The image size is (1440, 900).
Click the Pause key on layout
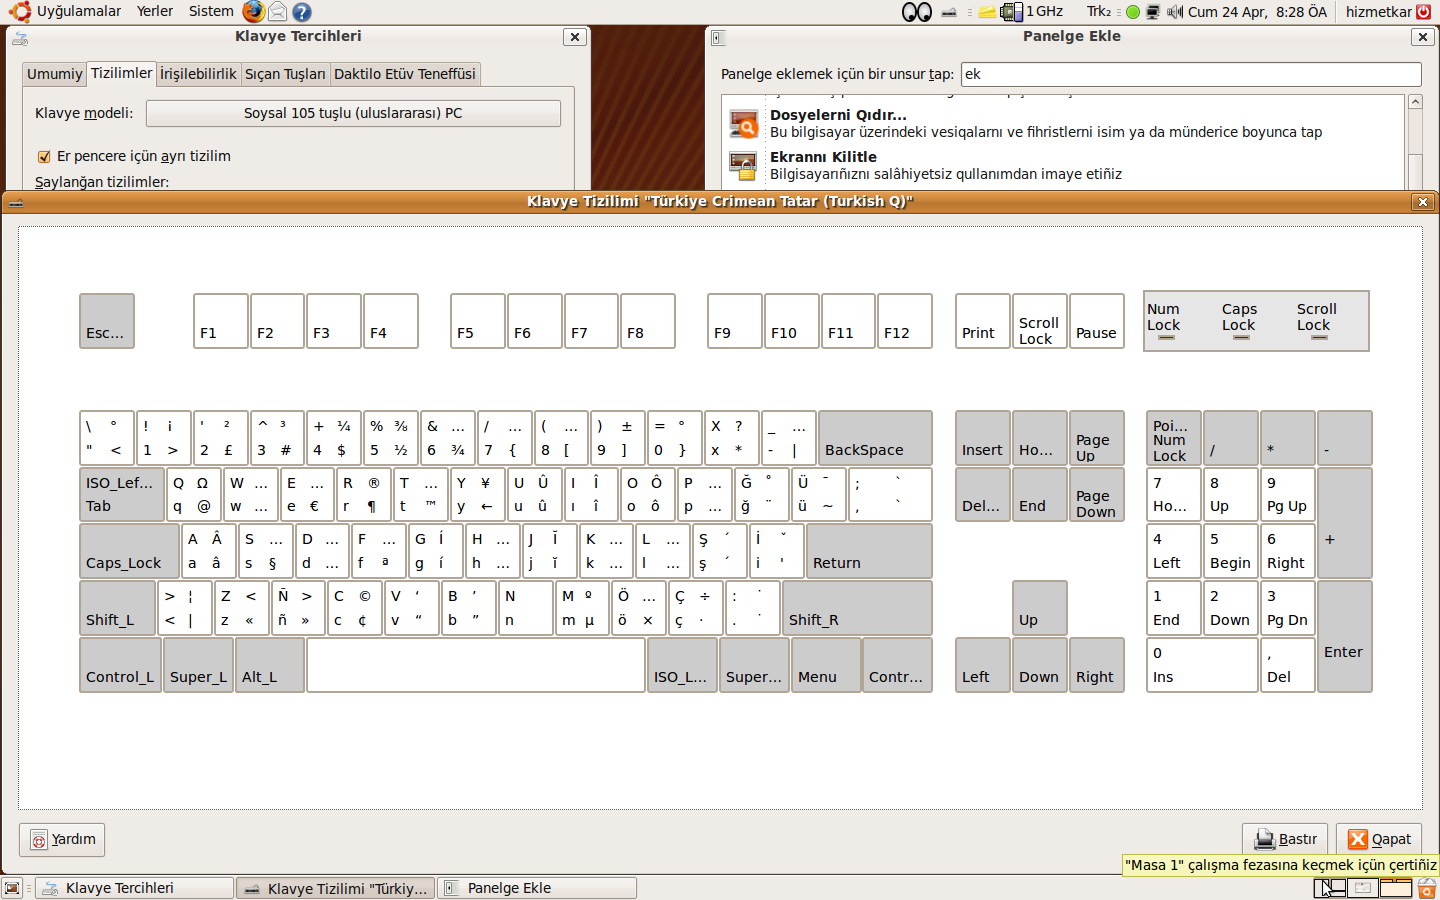point(1097,321)
